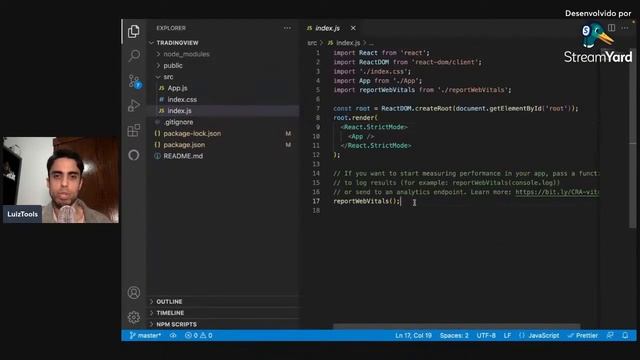Open the feedback icon in status bar
Viewport: 640px width, 360px height.
point(610,336)
